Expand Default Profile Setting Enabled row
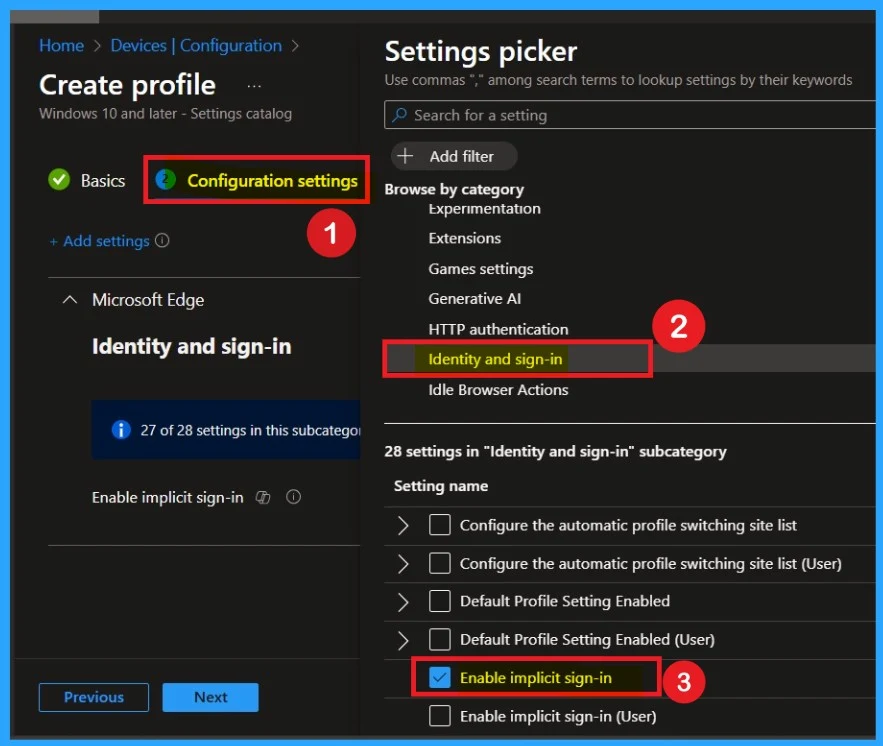Screen dimensions: 883x746 403,602
